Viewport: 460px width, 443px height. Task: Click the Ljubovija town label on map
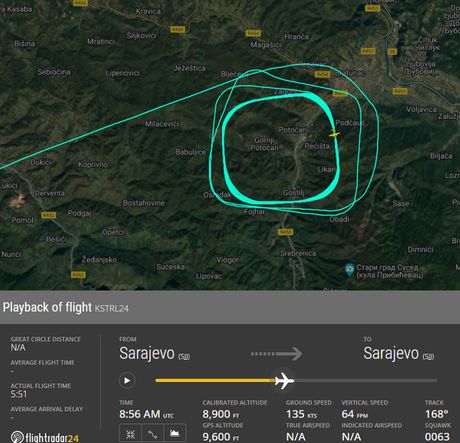point(421,64)
